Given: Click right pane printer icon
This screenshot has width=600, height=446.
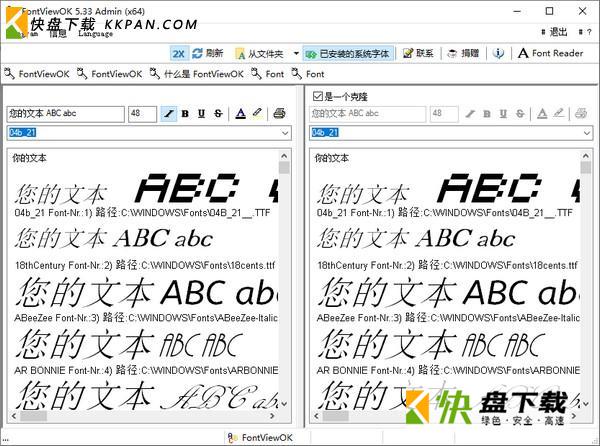Looking at the screenshot, I should tap(581, 113).
